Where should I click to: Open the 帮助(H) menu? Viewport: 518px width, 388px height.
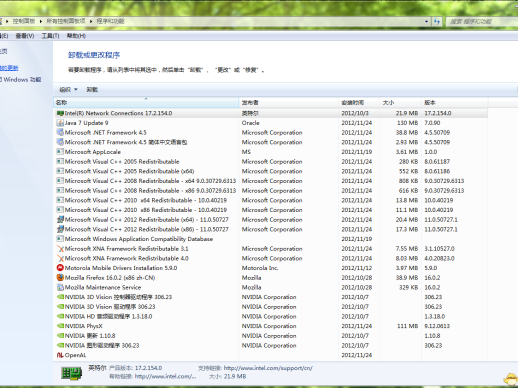click(x=76, y=36)
